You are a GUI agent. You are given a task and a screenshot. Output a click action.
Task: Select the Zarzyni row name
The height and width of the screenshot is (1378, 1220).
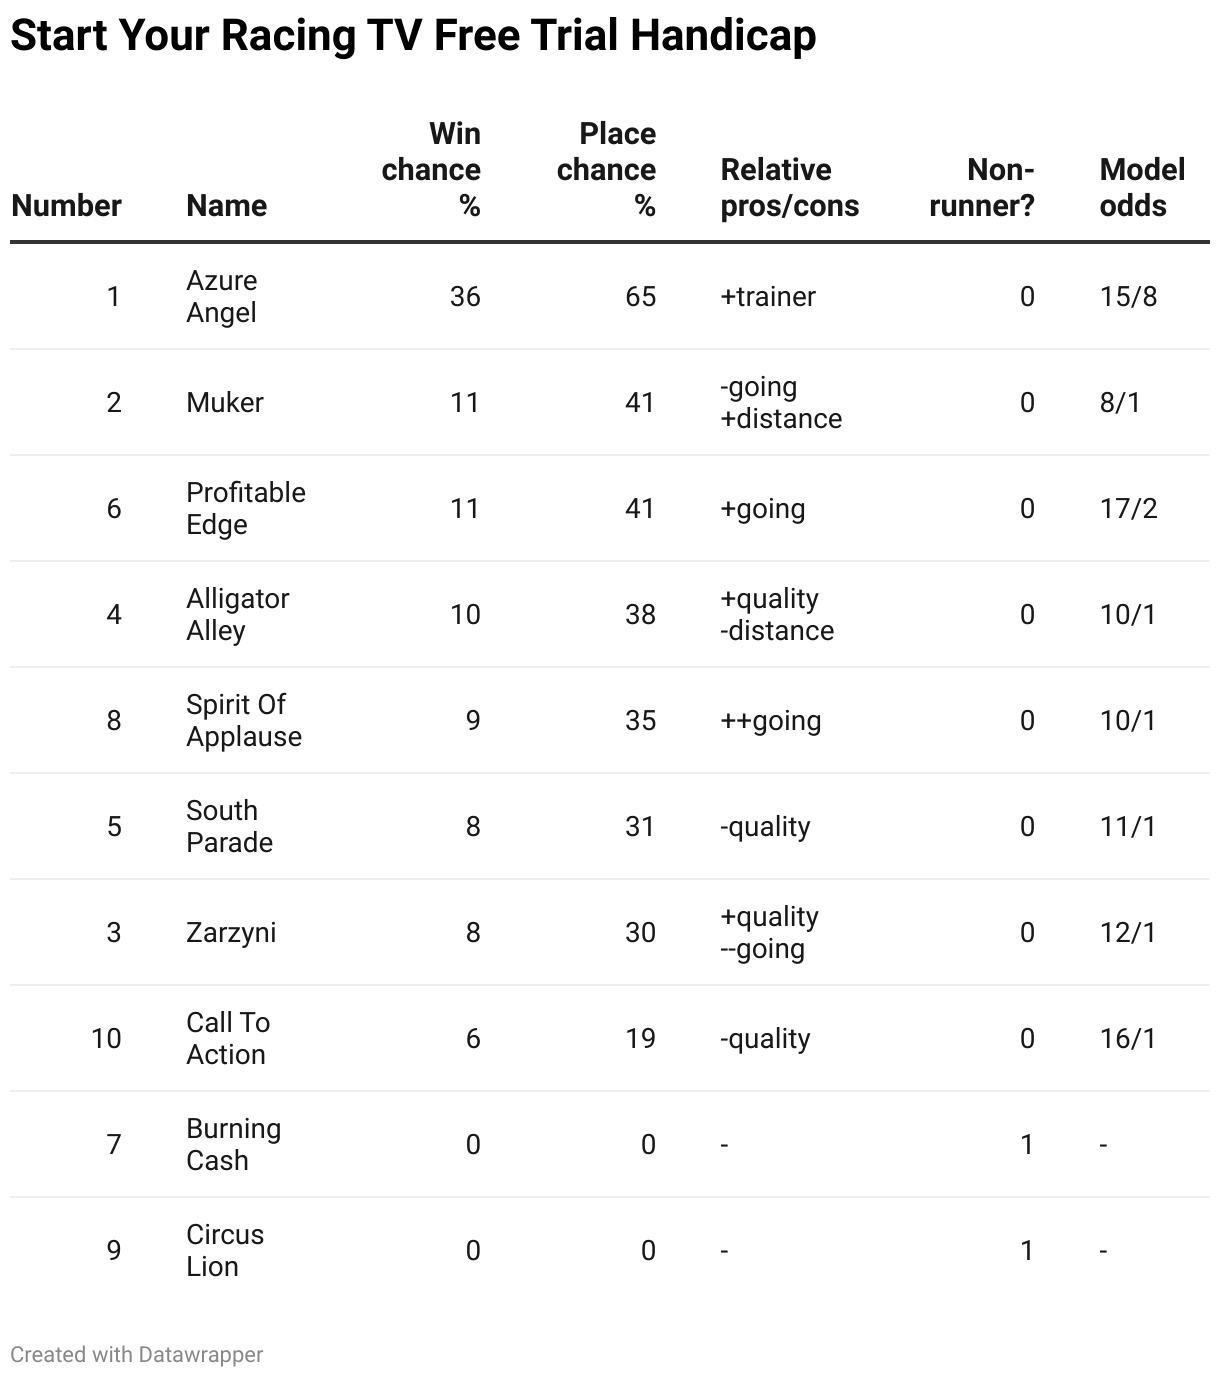click(231, 932)
